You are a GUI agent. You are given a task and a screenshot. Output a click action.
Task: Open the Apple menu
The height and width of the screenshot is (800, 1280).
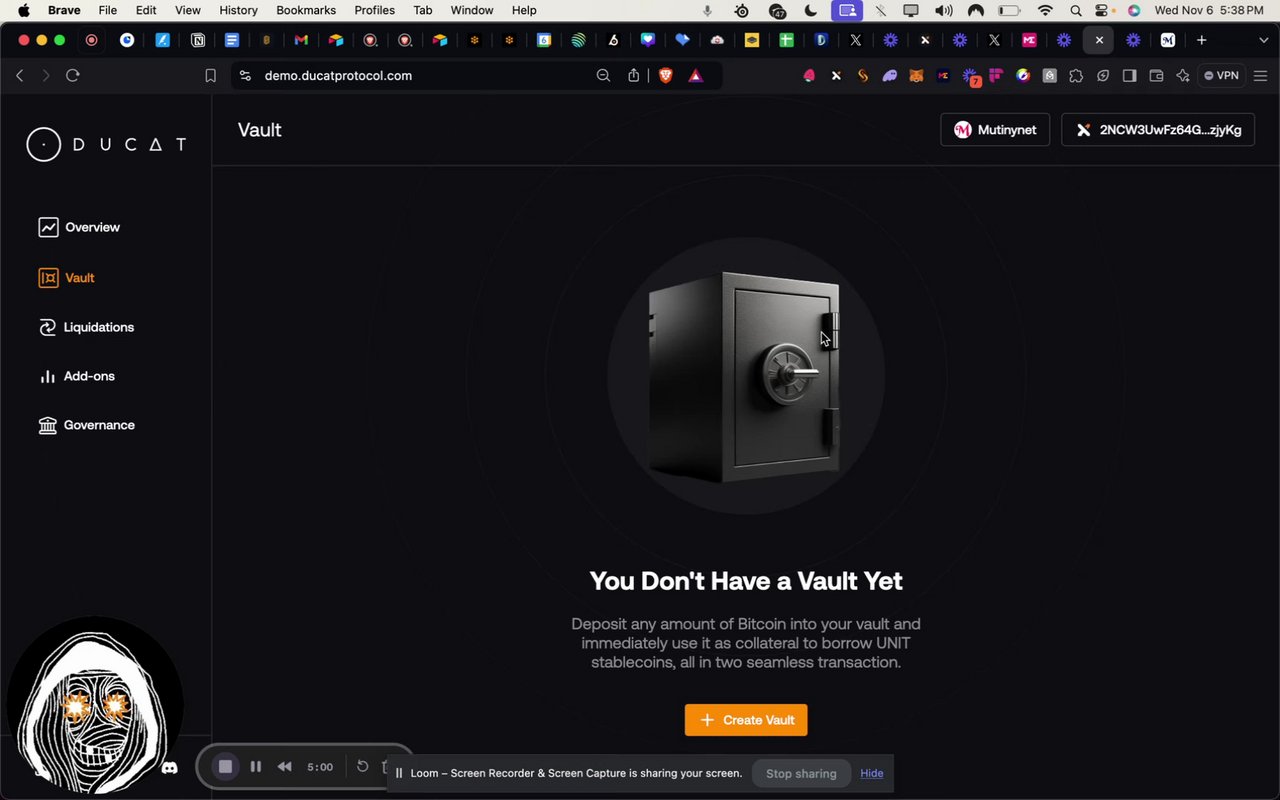point(24,10)
